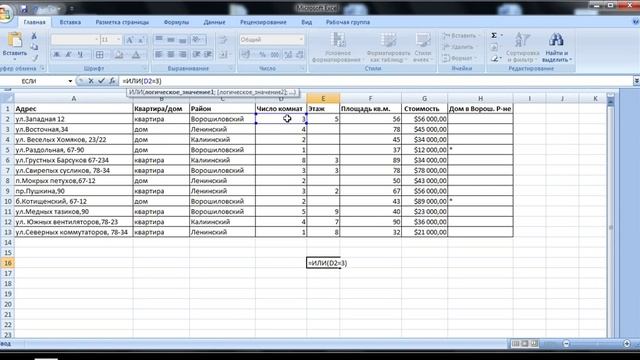The width and height of the screenshot is (640, 360).
Task: Click the Percent Style icon
Action: (x=262, y=54)
